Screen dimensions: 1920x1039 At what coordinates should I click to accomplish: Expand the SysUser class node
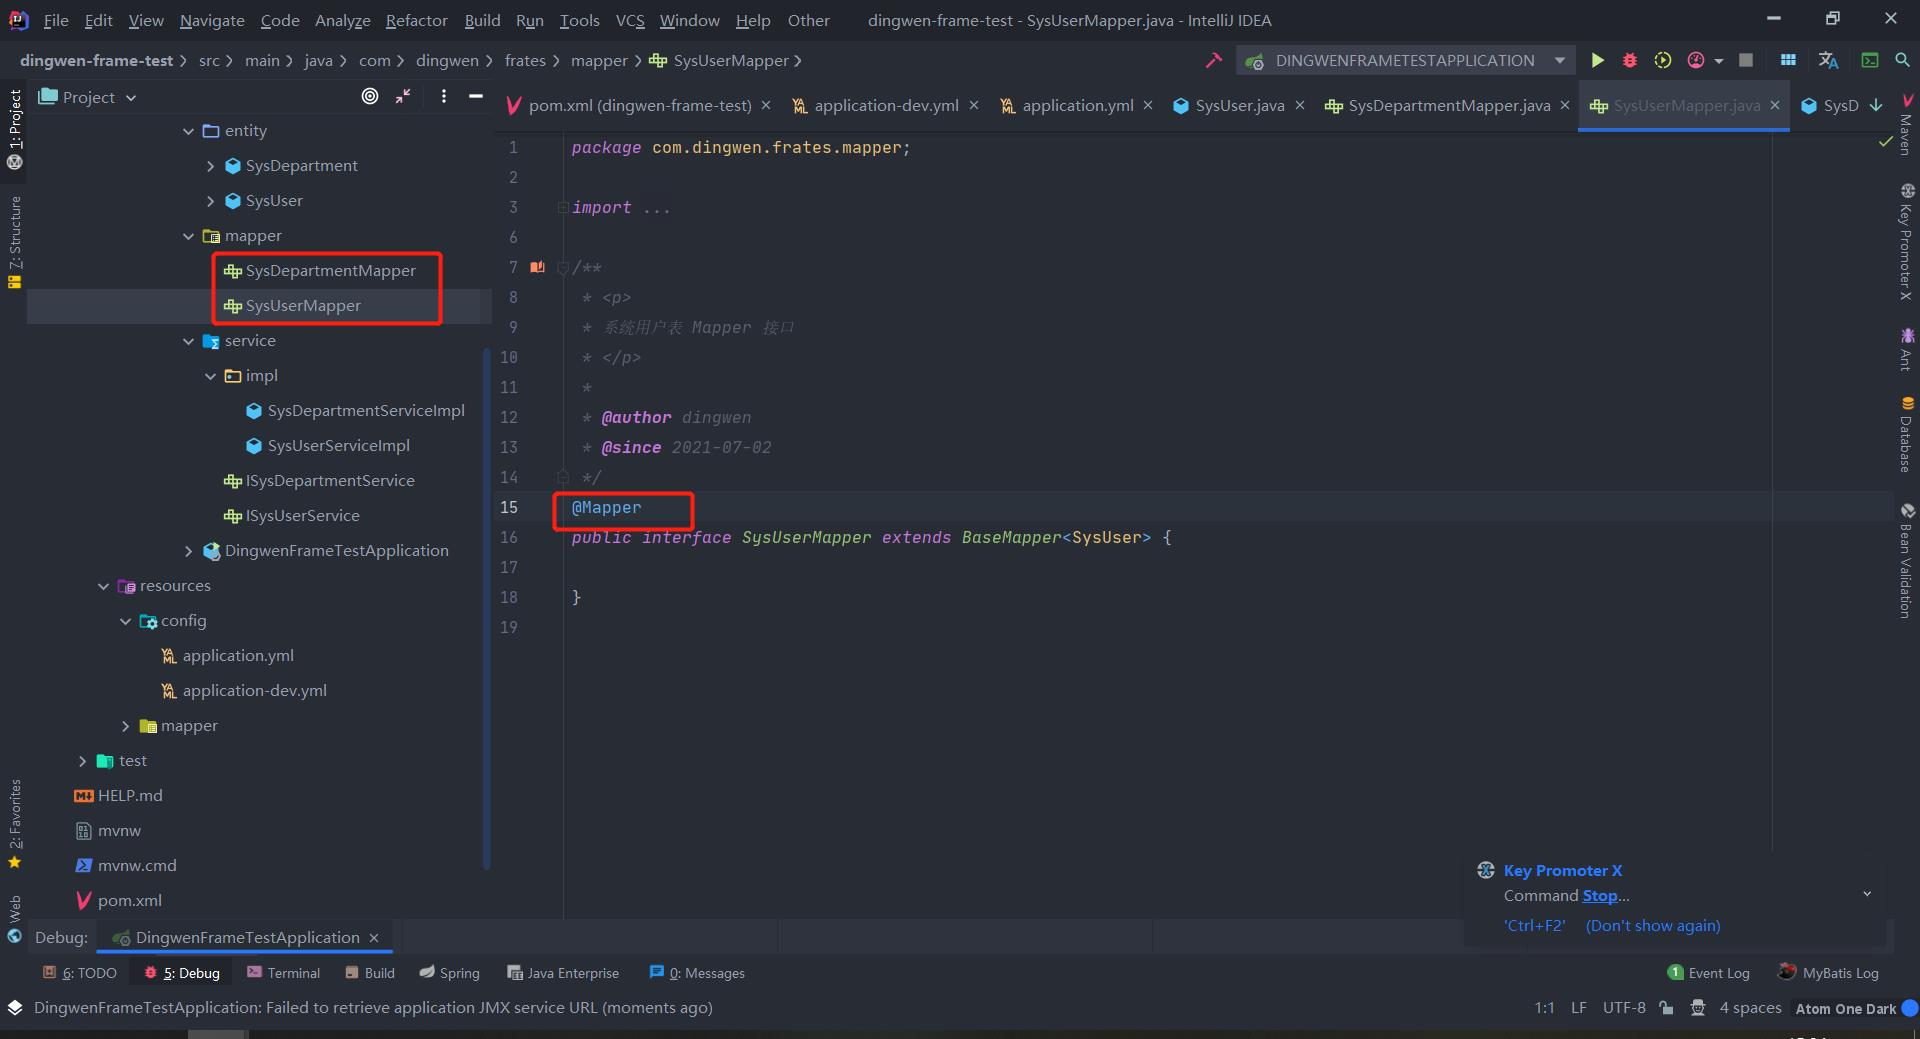pos(210,201)
